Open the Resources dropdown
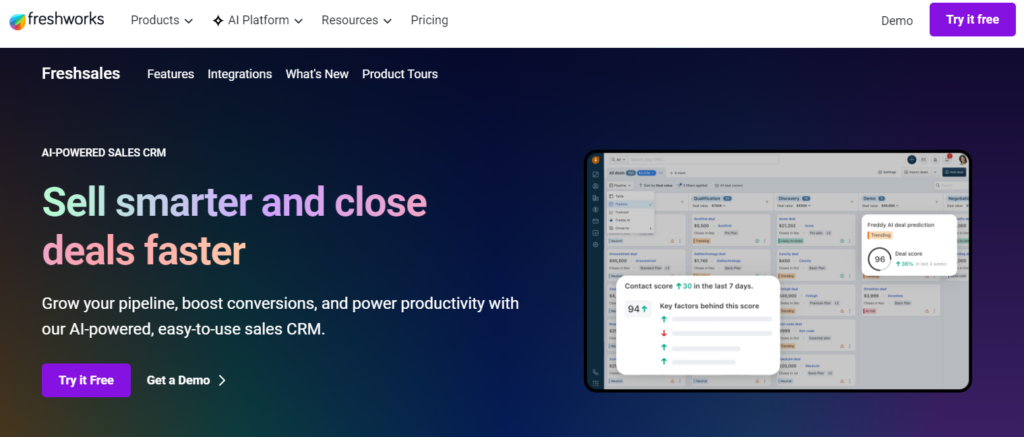Screen dimensions: 1024x437 pyautogui.click(x=357, y=20)
